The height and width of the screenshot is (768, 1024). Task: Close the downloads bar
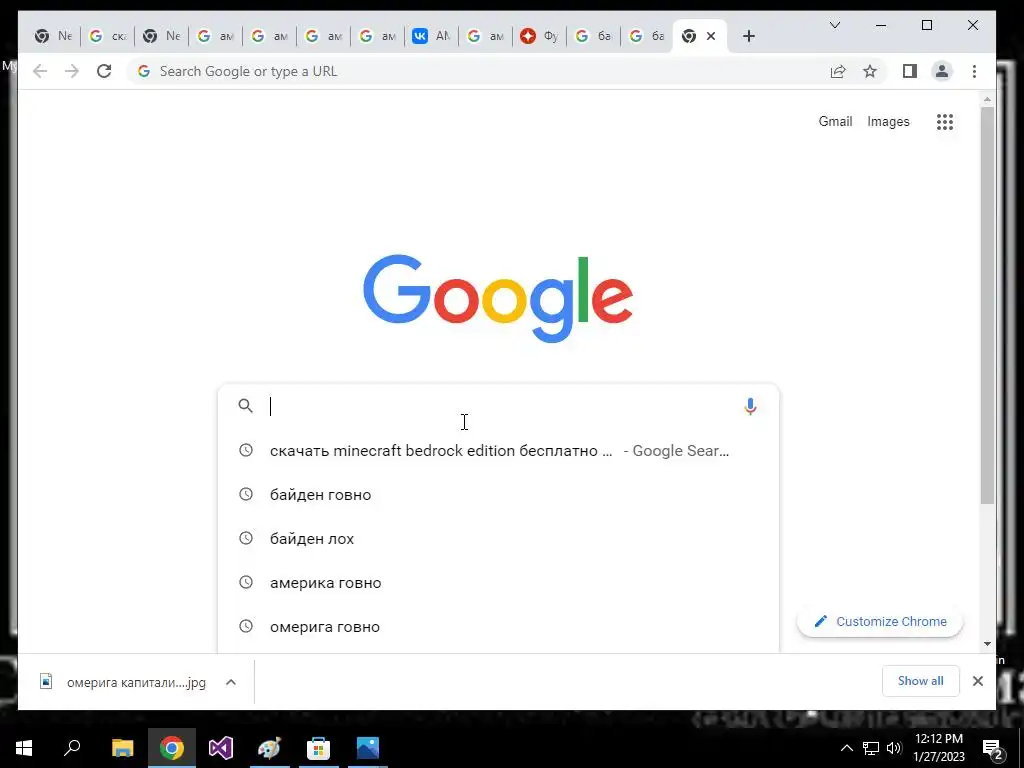[x=978, y=681]
